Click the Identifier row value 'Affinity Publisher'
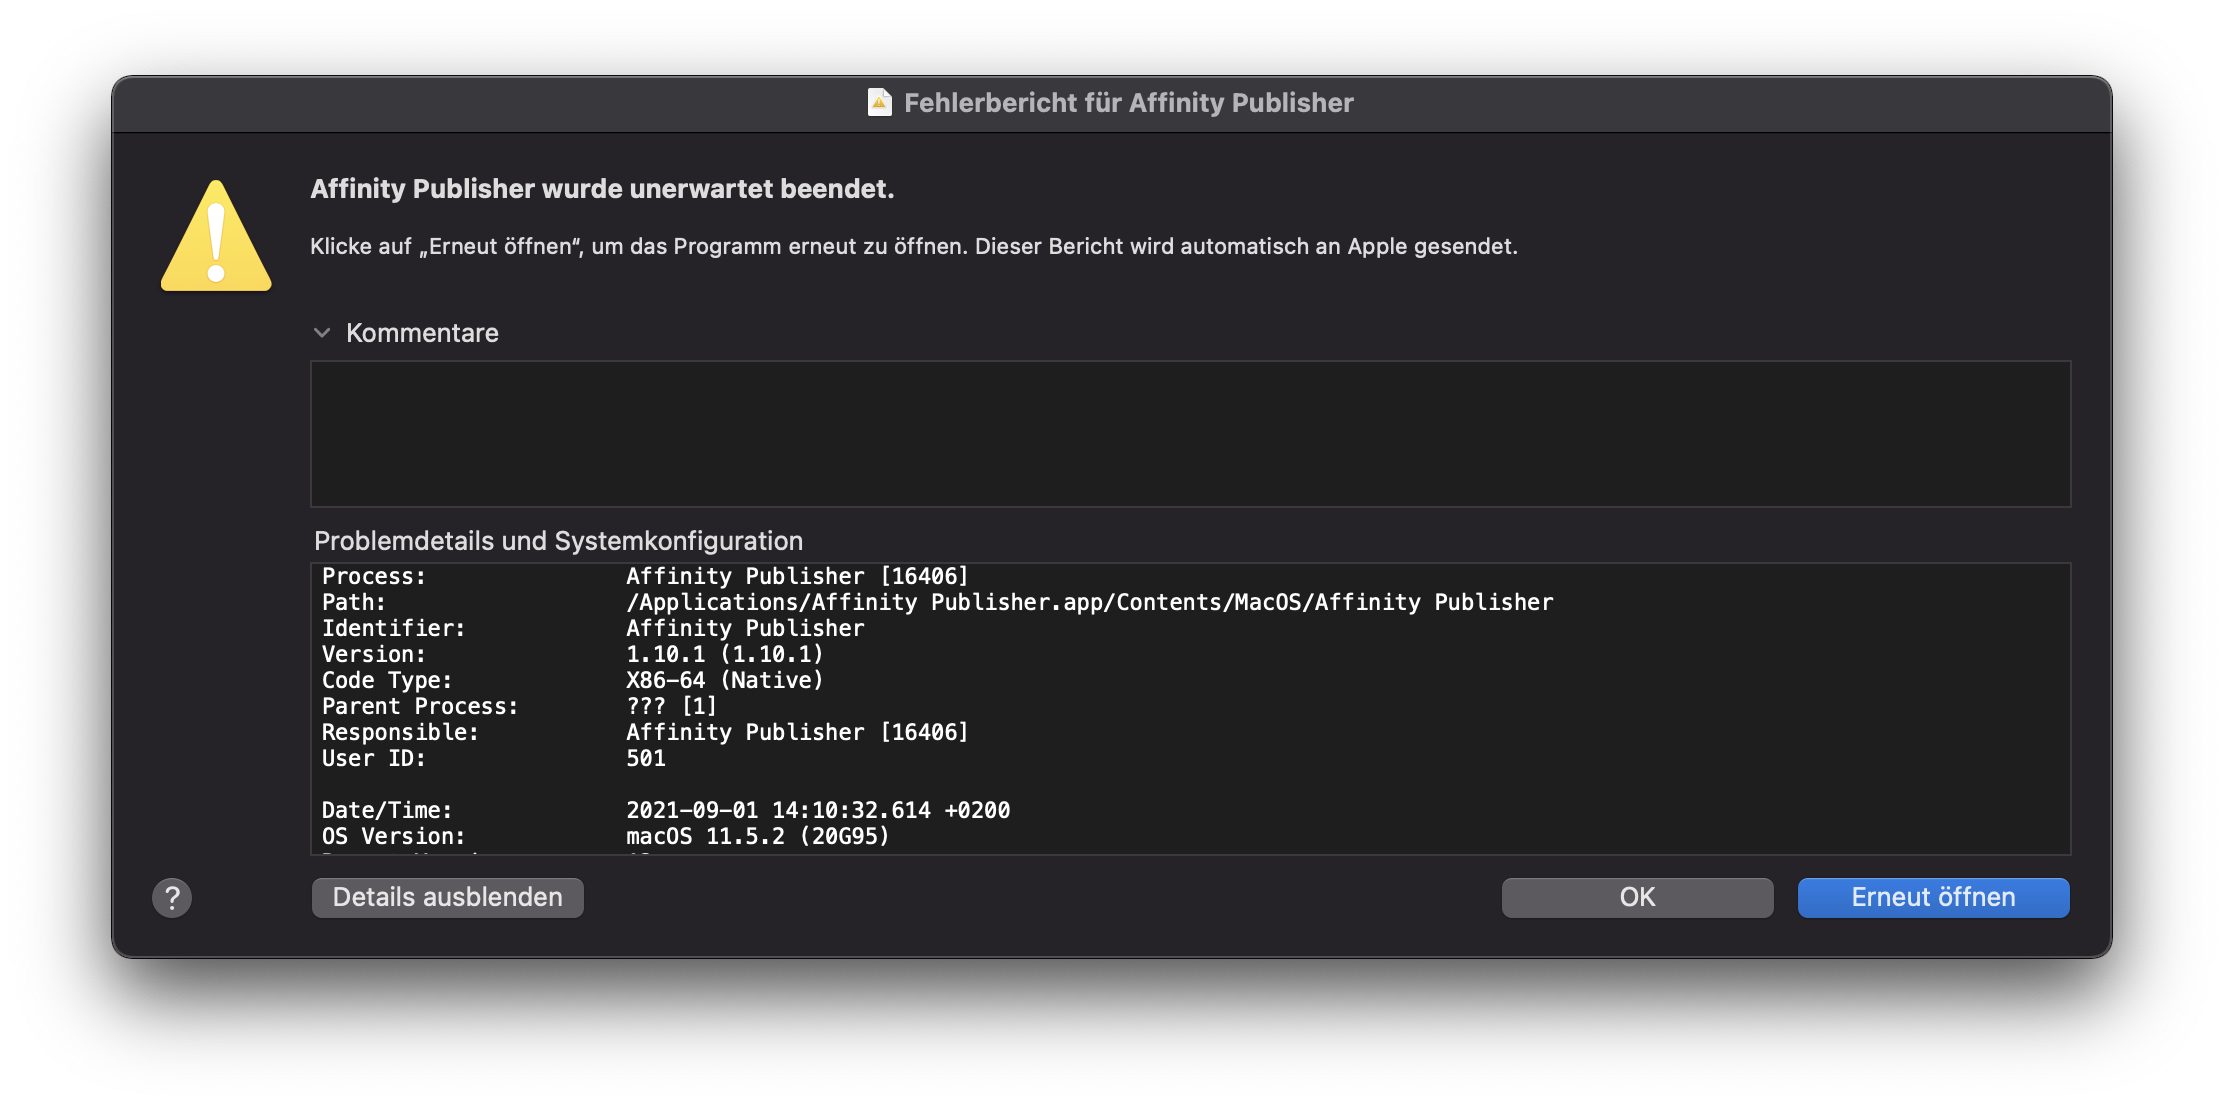This screenshot has width=2224, height=1106. [745, 628]
